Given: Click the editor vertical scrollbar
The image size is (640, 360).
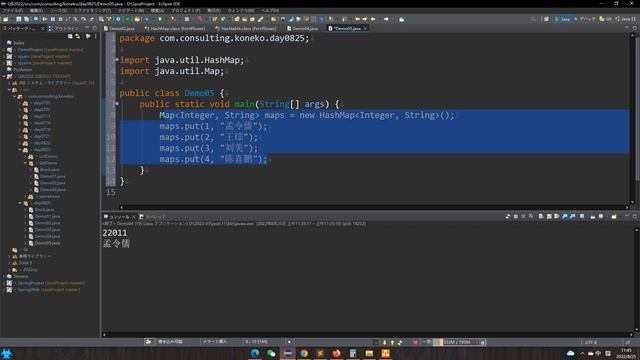Looking at the screenshot, I should (x=633, y=118).
